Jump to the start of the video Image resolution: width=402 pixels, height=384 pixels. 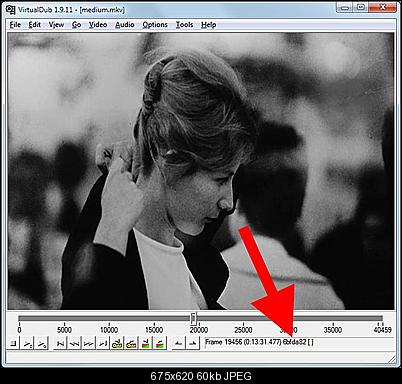[61, 343]
